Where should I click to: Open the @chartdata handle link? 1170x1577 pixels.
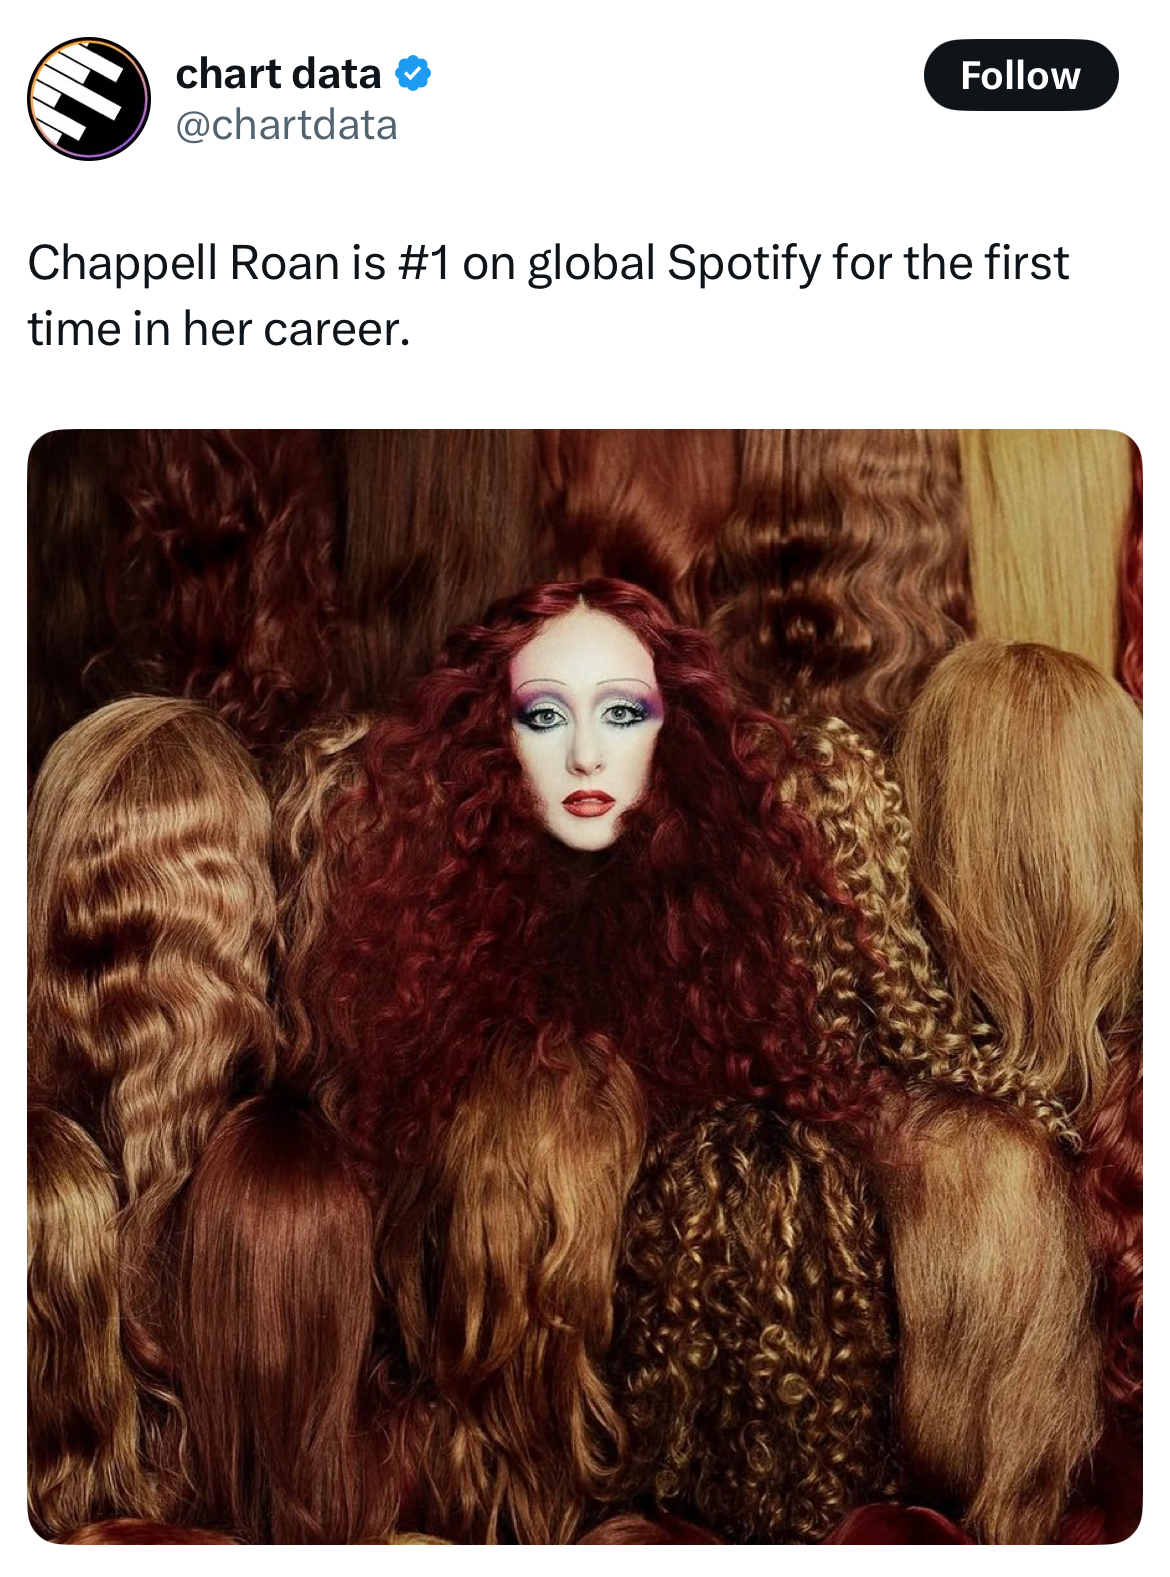286,125
